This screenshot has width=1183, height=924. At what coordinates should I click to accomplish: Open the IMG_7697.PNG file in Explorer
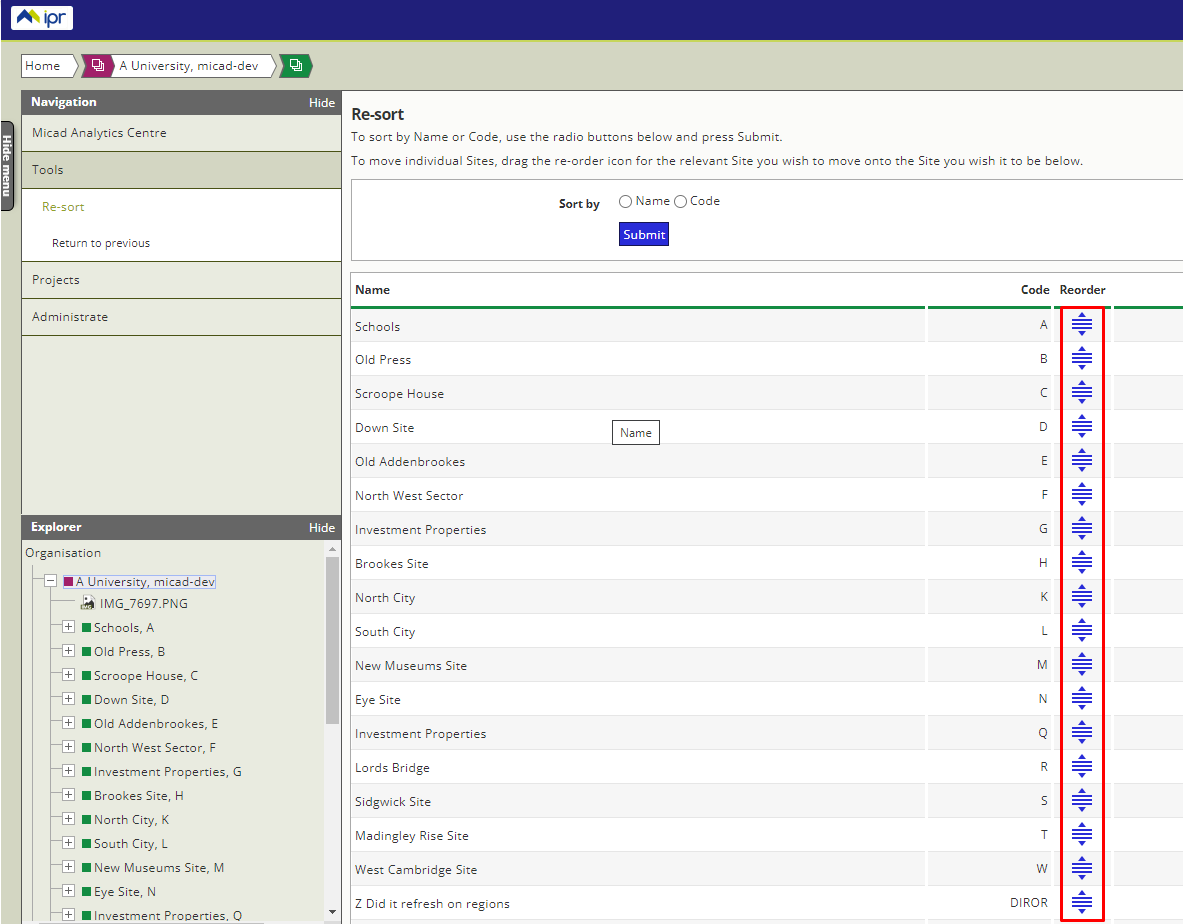point(143,604)
